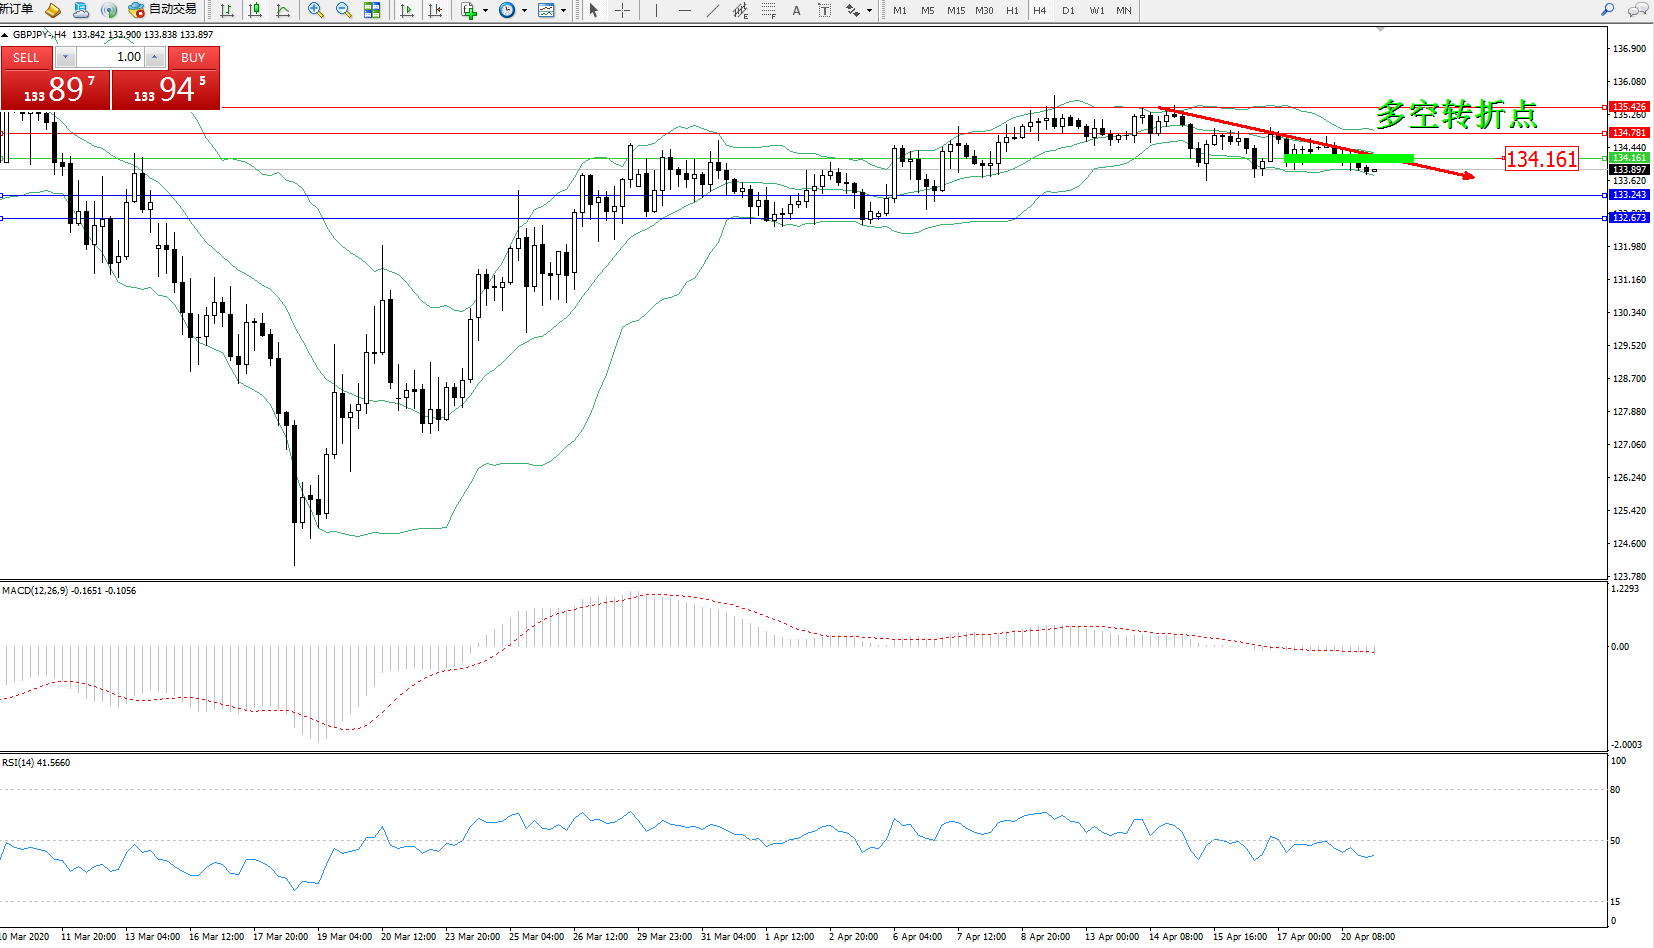Select the trendline drawing tool
This screenshot has height=948, width=1654.
click(x=712, y=10)
